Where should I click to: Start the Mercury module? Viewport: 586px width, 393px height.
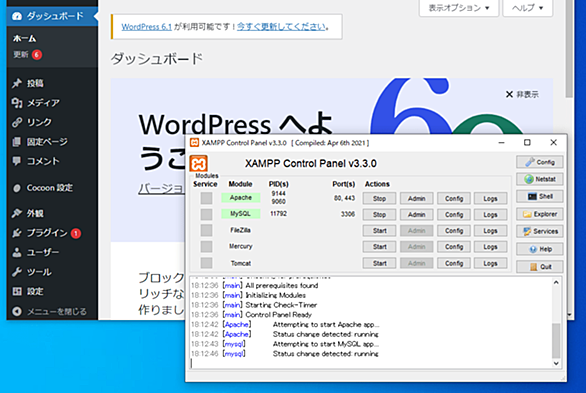click(379, 247)
